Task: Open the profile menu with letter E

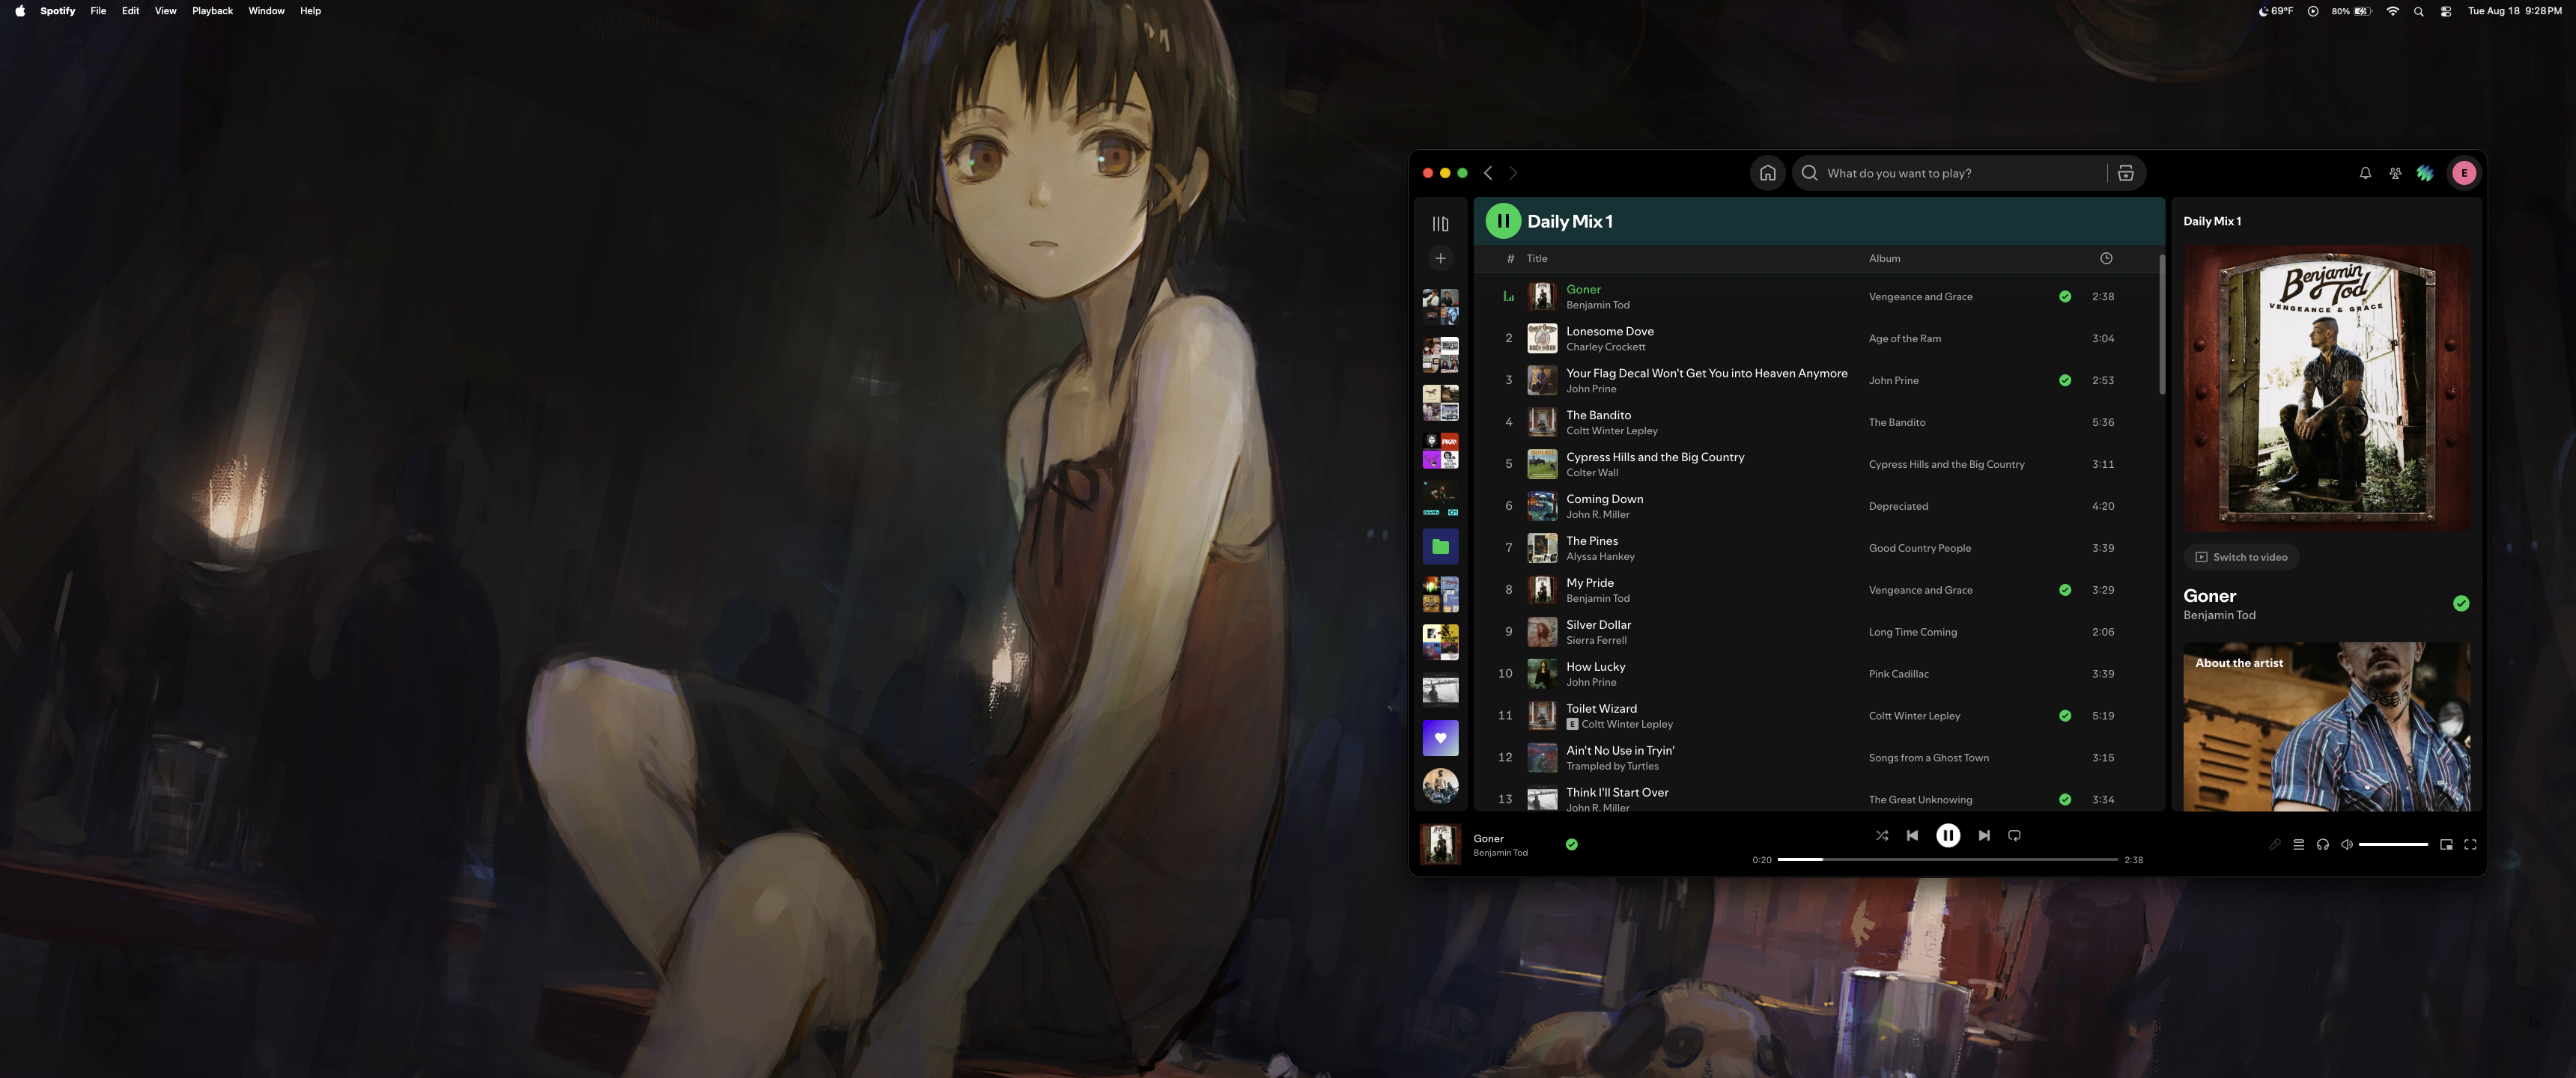Action: pos(2464,173)
